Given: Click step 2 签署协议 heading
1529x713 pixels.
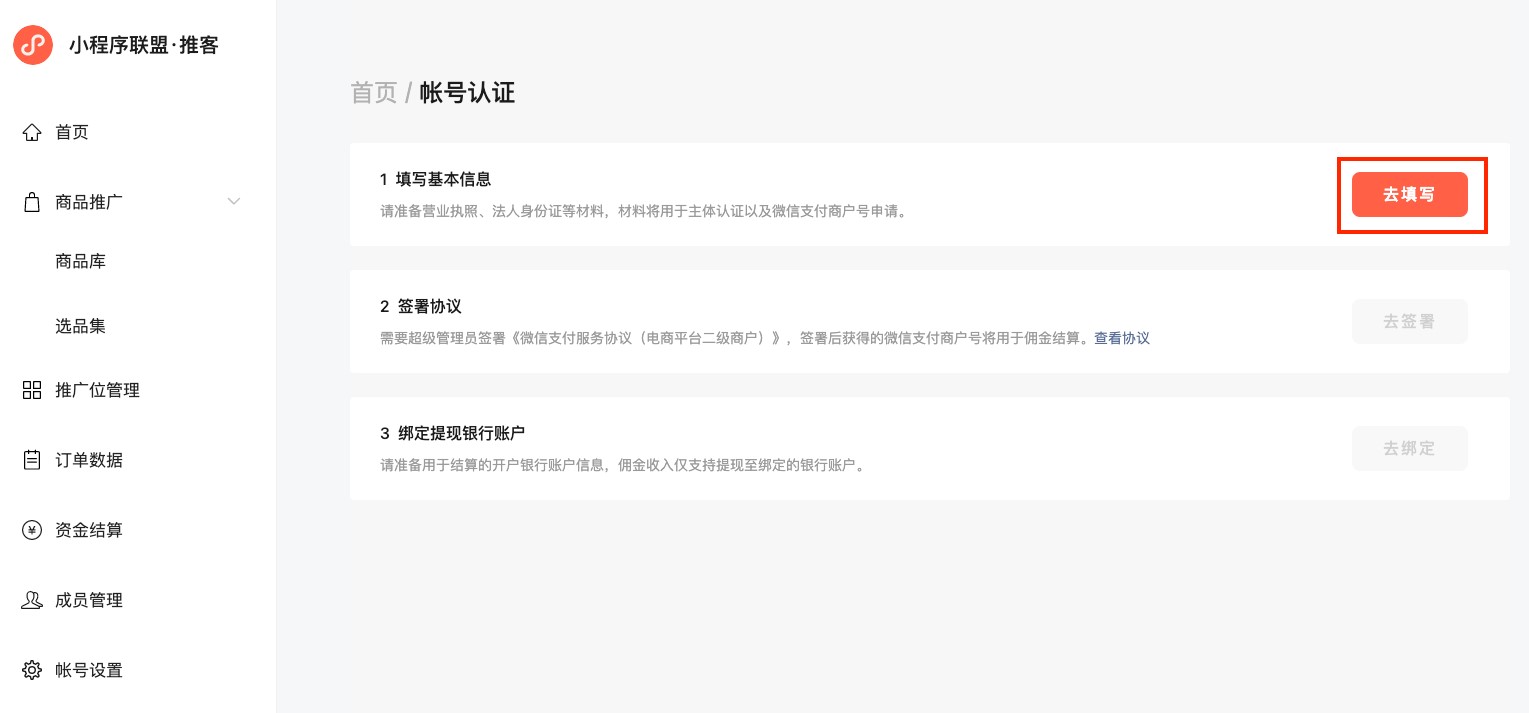Looking at the screenshot, I should (421, 306).
